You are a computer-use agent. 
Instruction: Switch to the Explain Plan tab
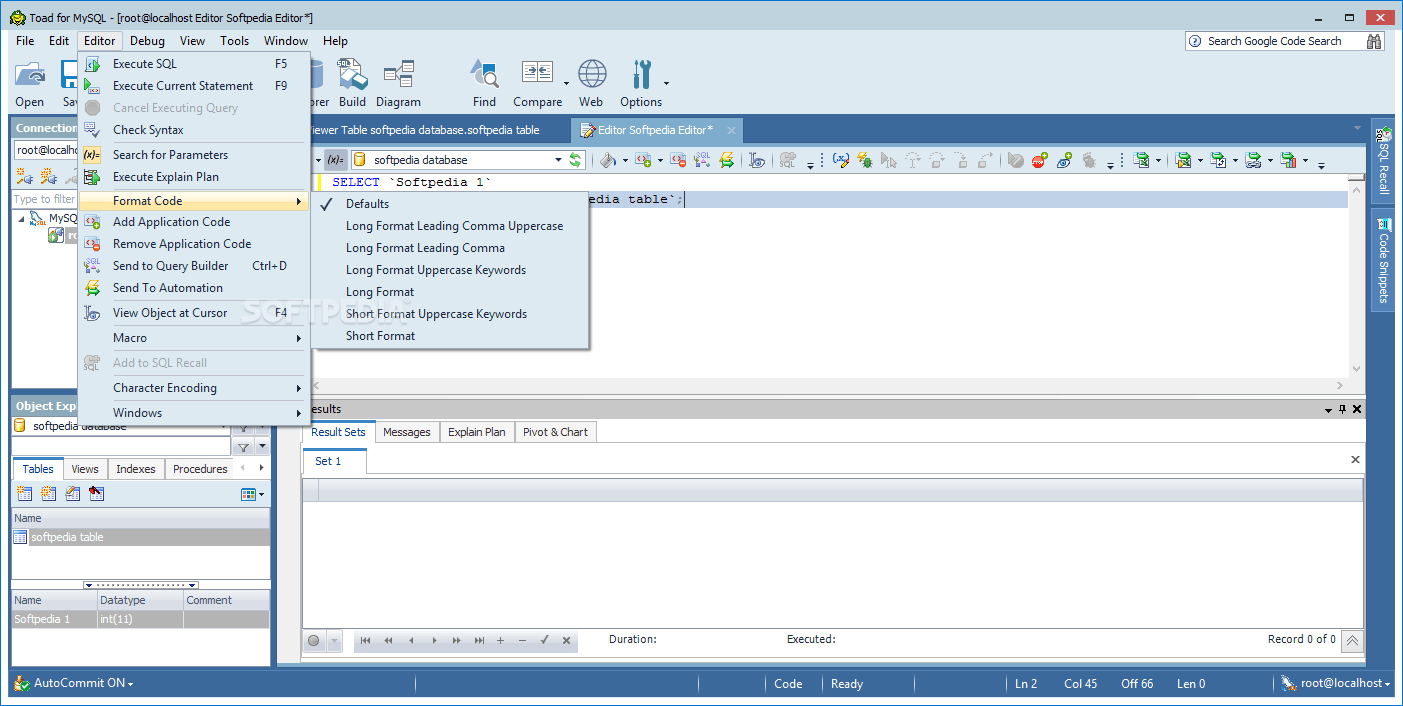click(x=477, y=432)
